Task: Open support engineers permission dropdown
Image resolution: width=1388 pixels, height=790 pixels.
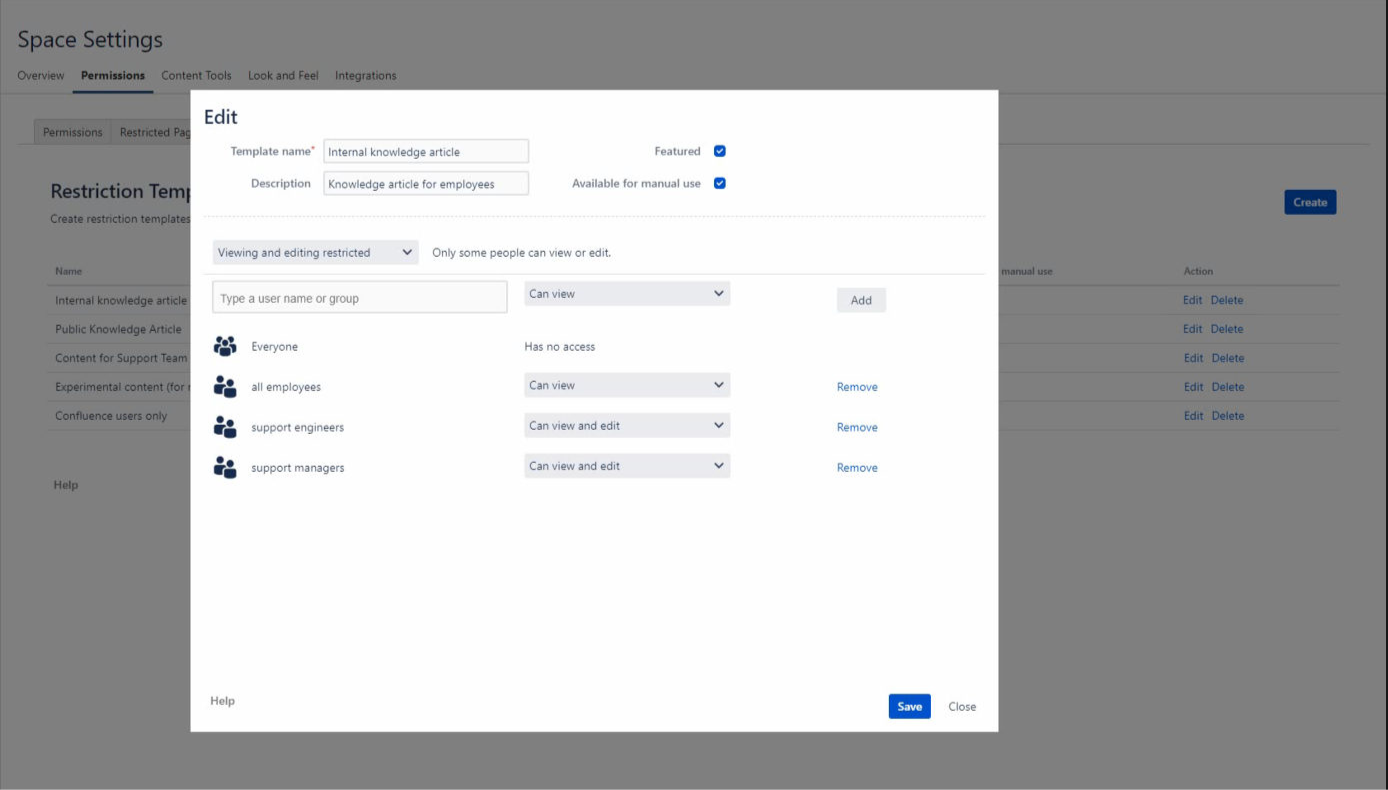Action: 627,425
